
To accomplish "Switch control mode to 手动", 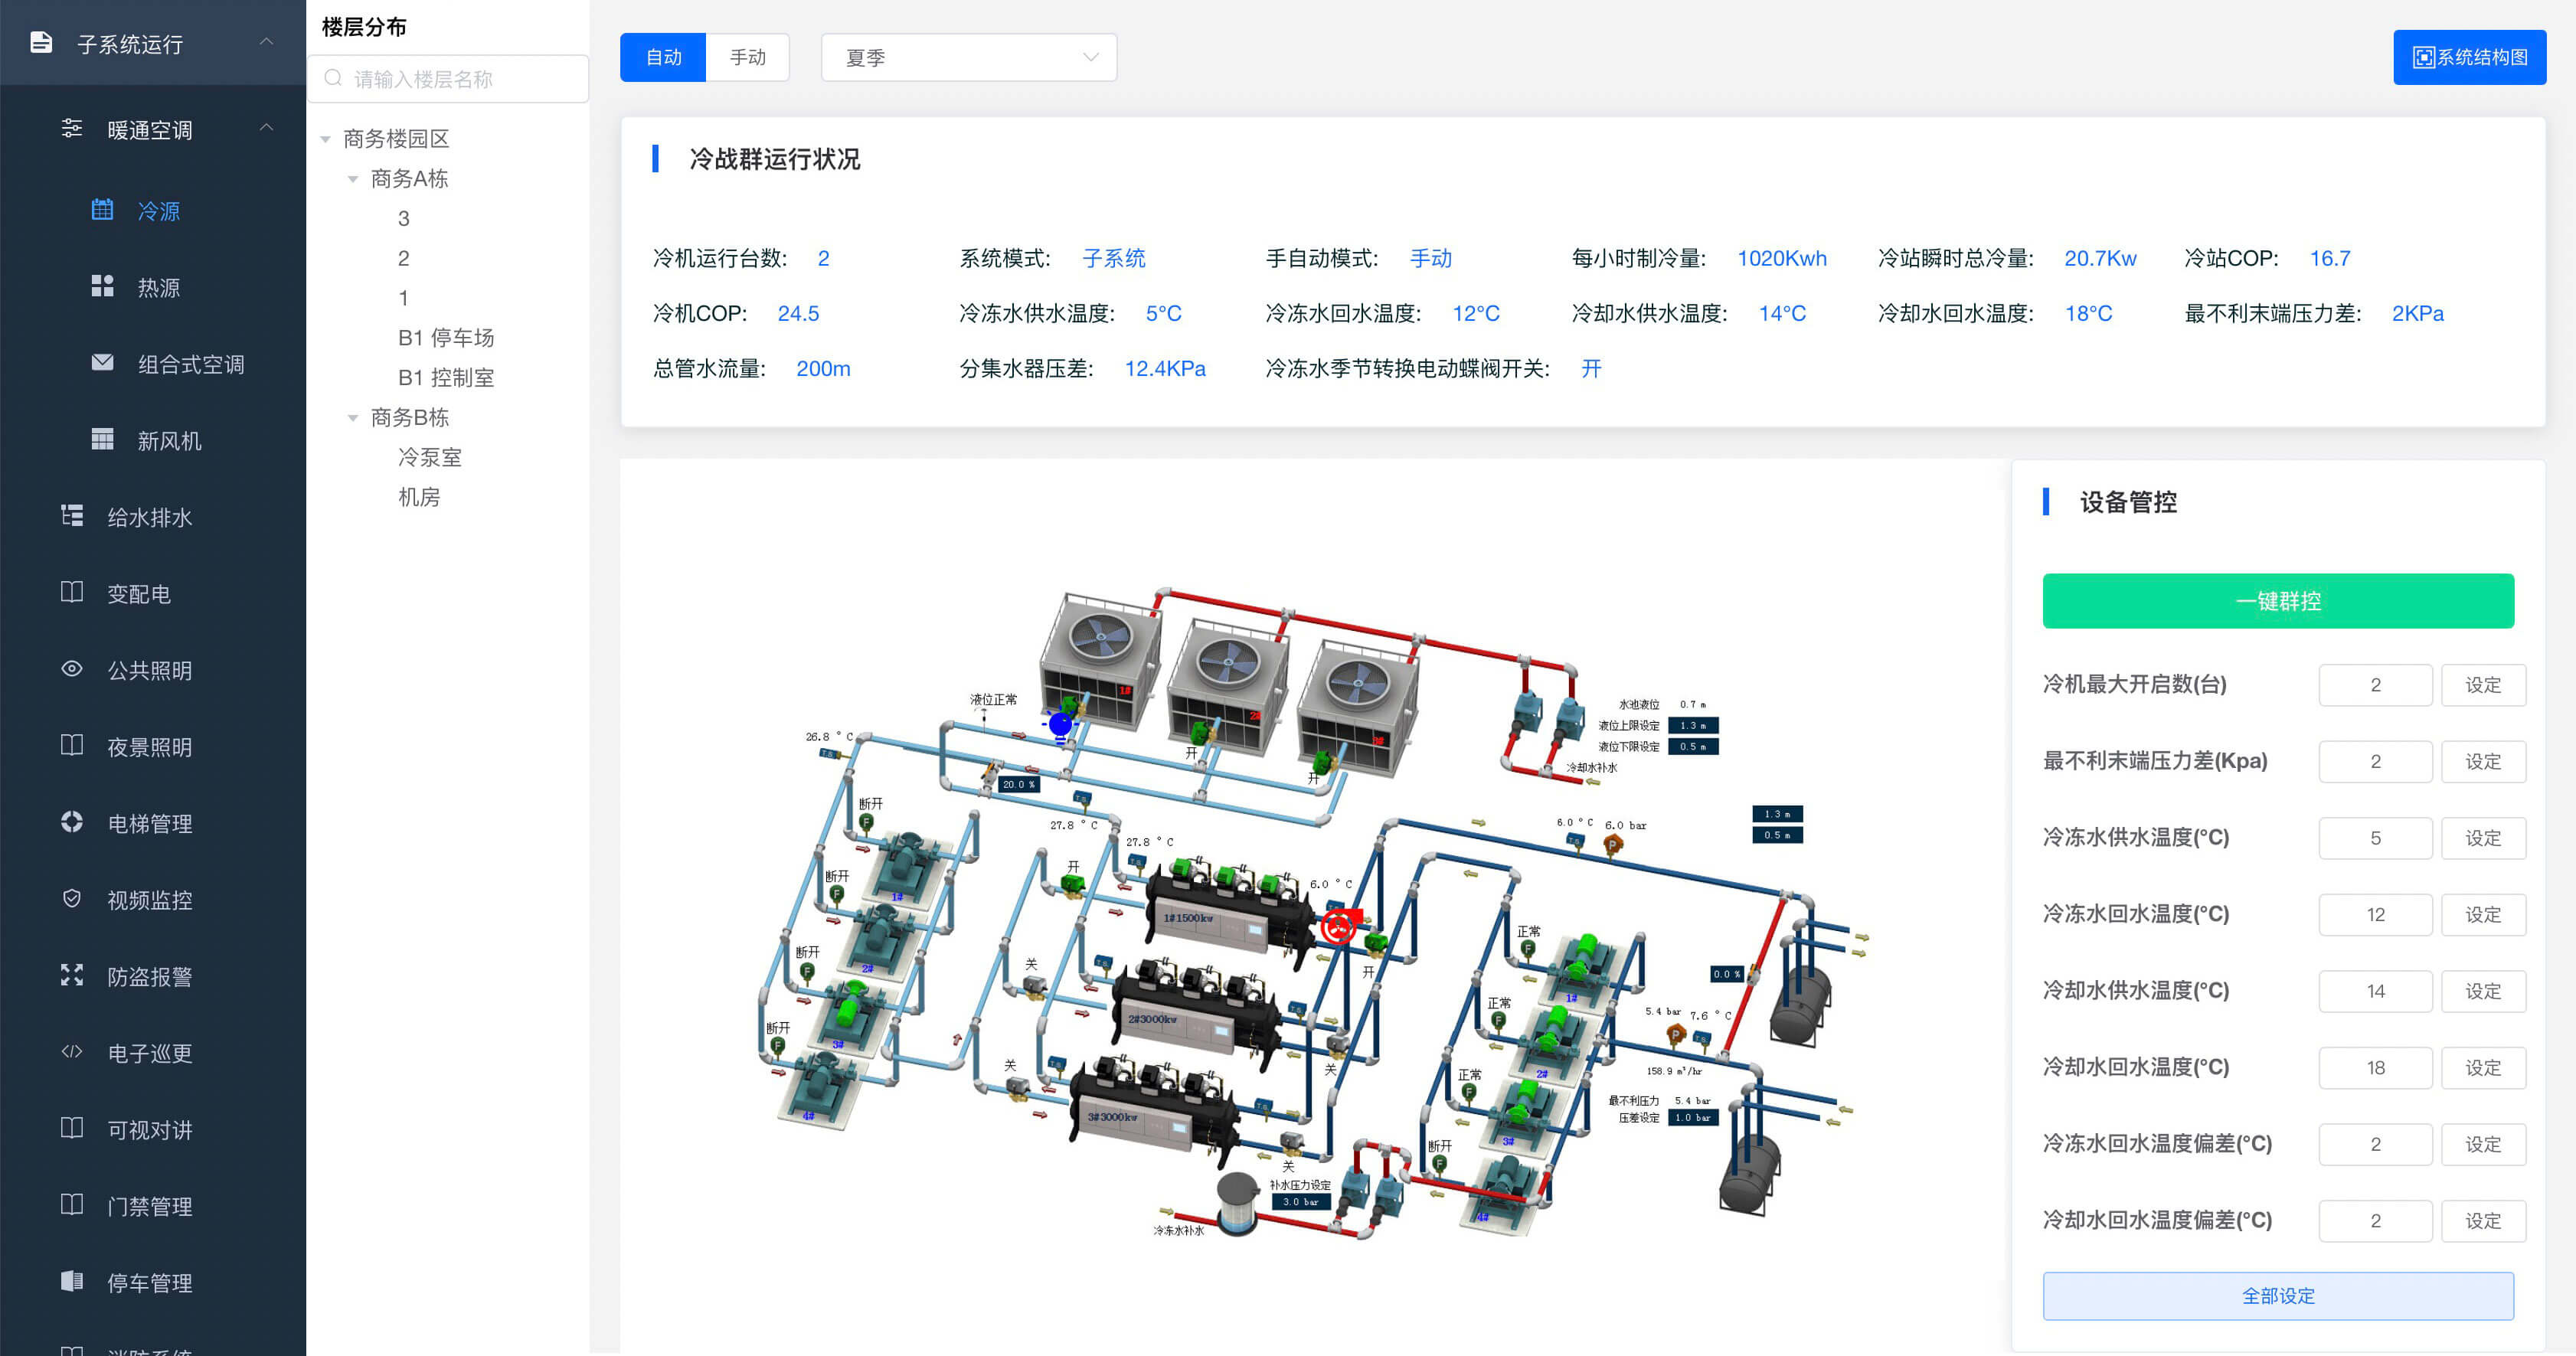I will pyautogui.click(x=747, y=58).
